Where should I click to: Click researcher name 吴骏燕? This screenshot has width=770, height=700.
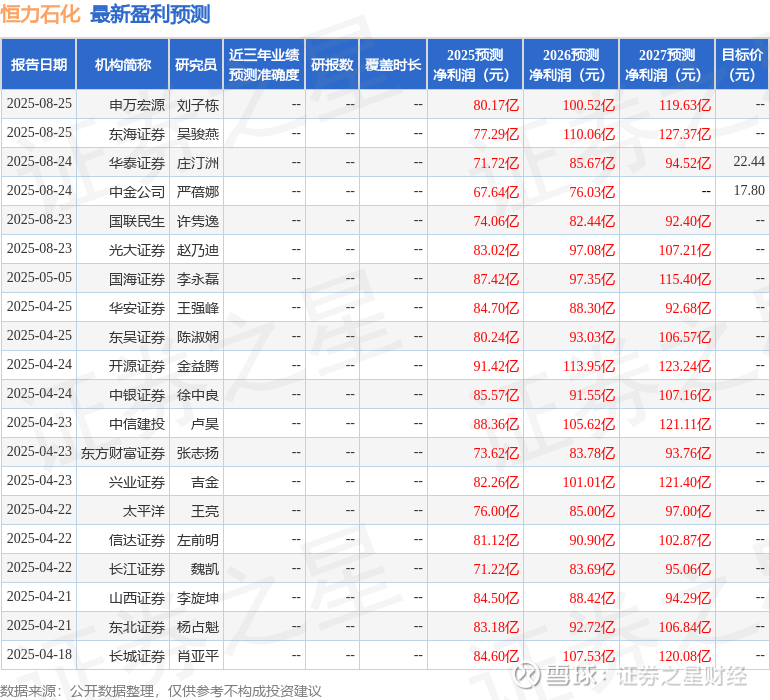point(198,134)
